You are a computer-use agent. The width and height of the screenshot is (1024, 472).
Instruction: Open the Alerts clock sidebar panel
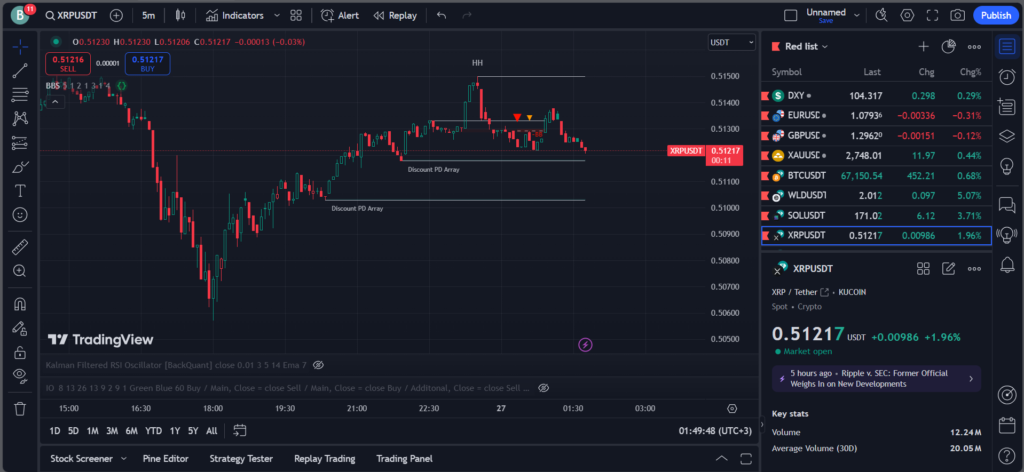[x=1007, y=76]
